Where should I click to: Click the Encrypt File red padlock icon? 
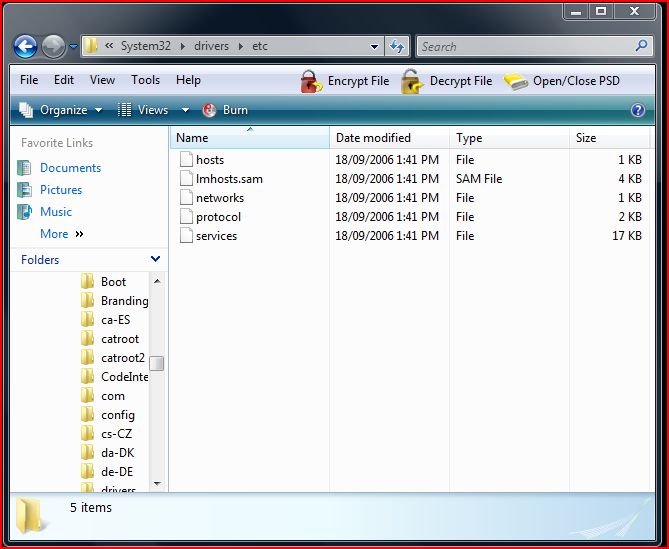[x=311, y=81]
